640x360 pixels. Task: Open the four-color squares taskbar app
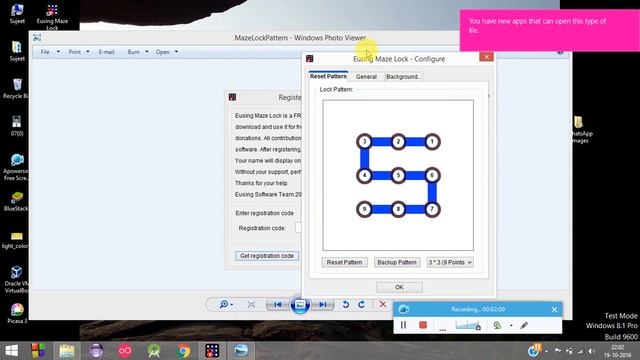coord(38,351)
